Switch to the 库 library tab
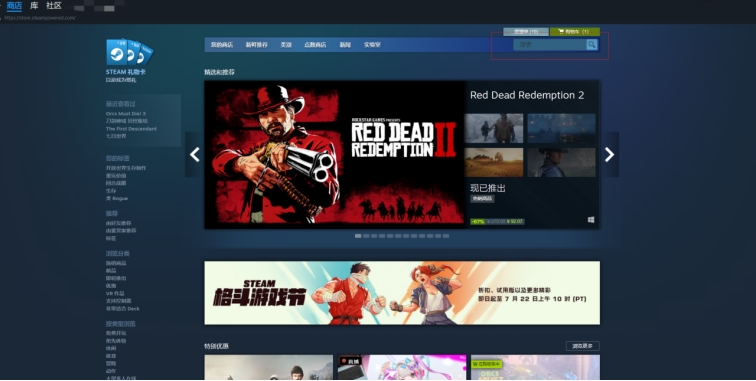This screenshot has height=381, width=756. pyautogui.click(x=34, y=6)
